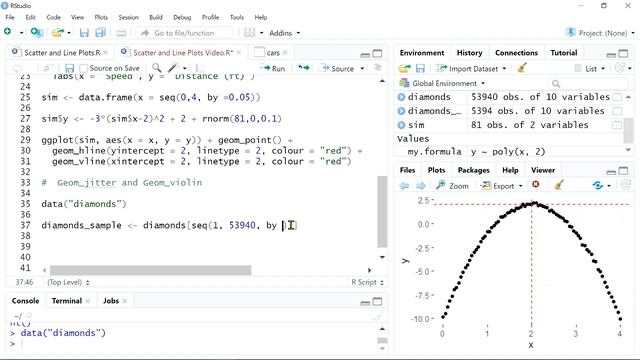Expand the sim data frame entry
640x360 pixels.
401,125
